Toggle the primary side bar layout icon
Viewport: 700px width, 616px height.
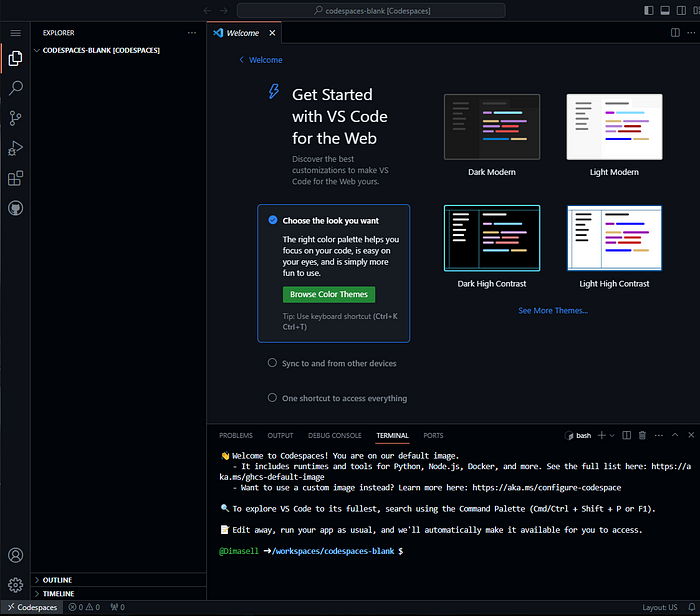649,11
